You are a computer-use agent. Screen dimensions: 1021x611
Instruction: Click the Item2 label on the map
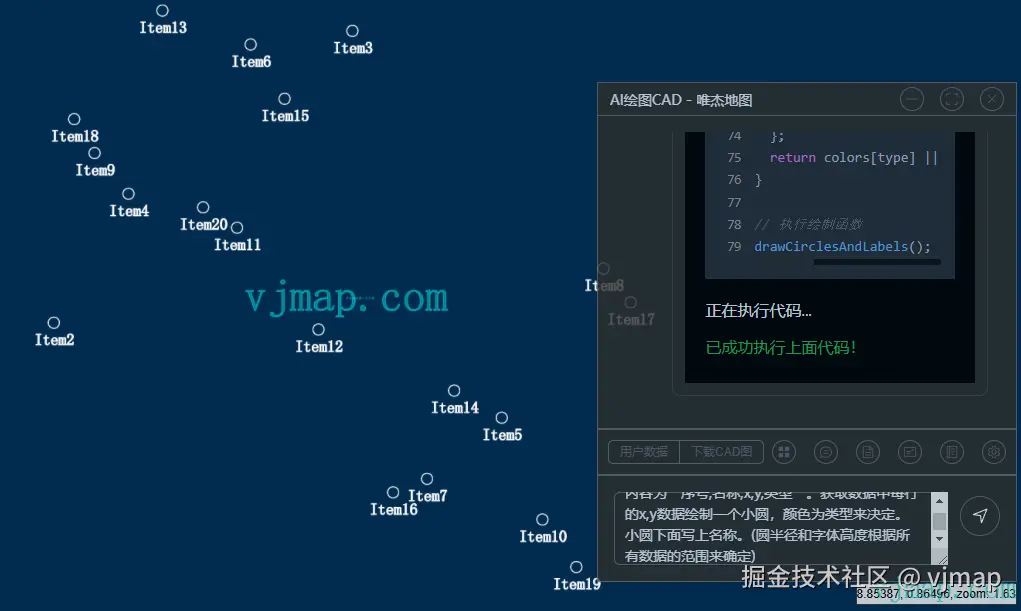coord(55,340)
